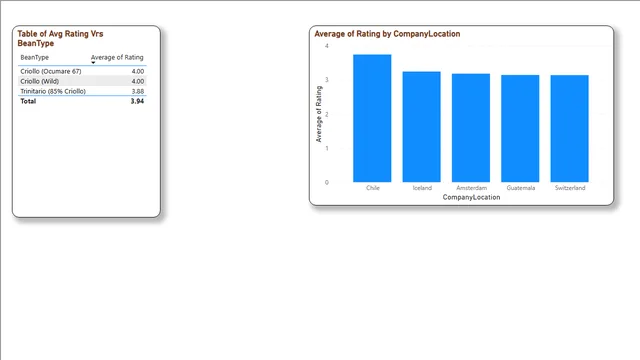The height and width of the screenshot is (360, 640).
Task: Select the Average of Rating column header
Action: pyautogui.click(x=117, y=58)
